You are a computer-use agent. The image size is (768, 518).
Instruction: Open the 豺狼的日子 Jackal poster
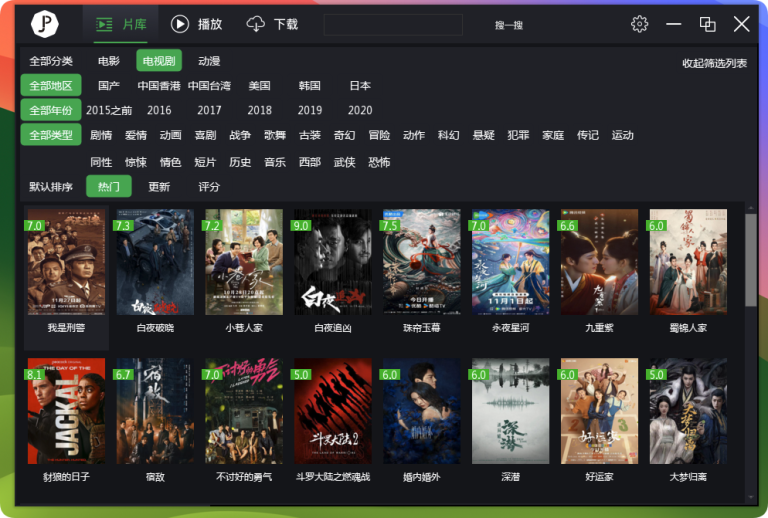coord(65,410)
